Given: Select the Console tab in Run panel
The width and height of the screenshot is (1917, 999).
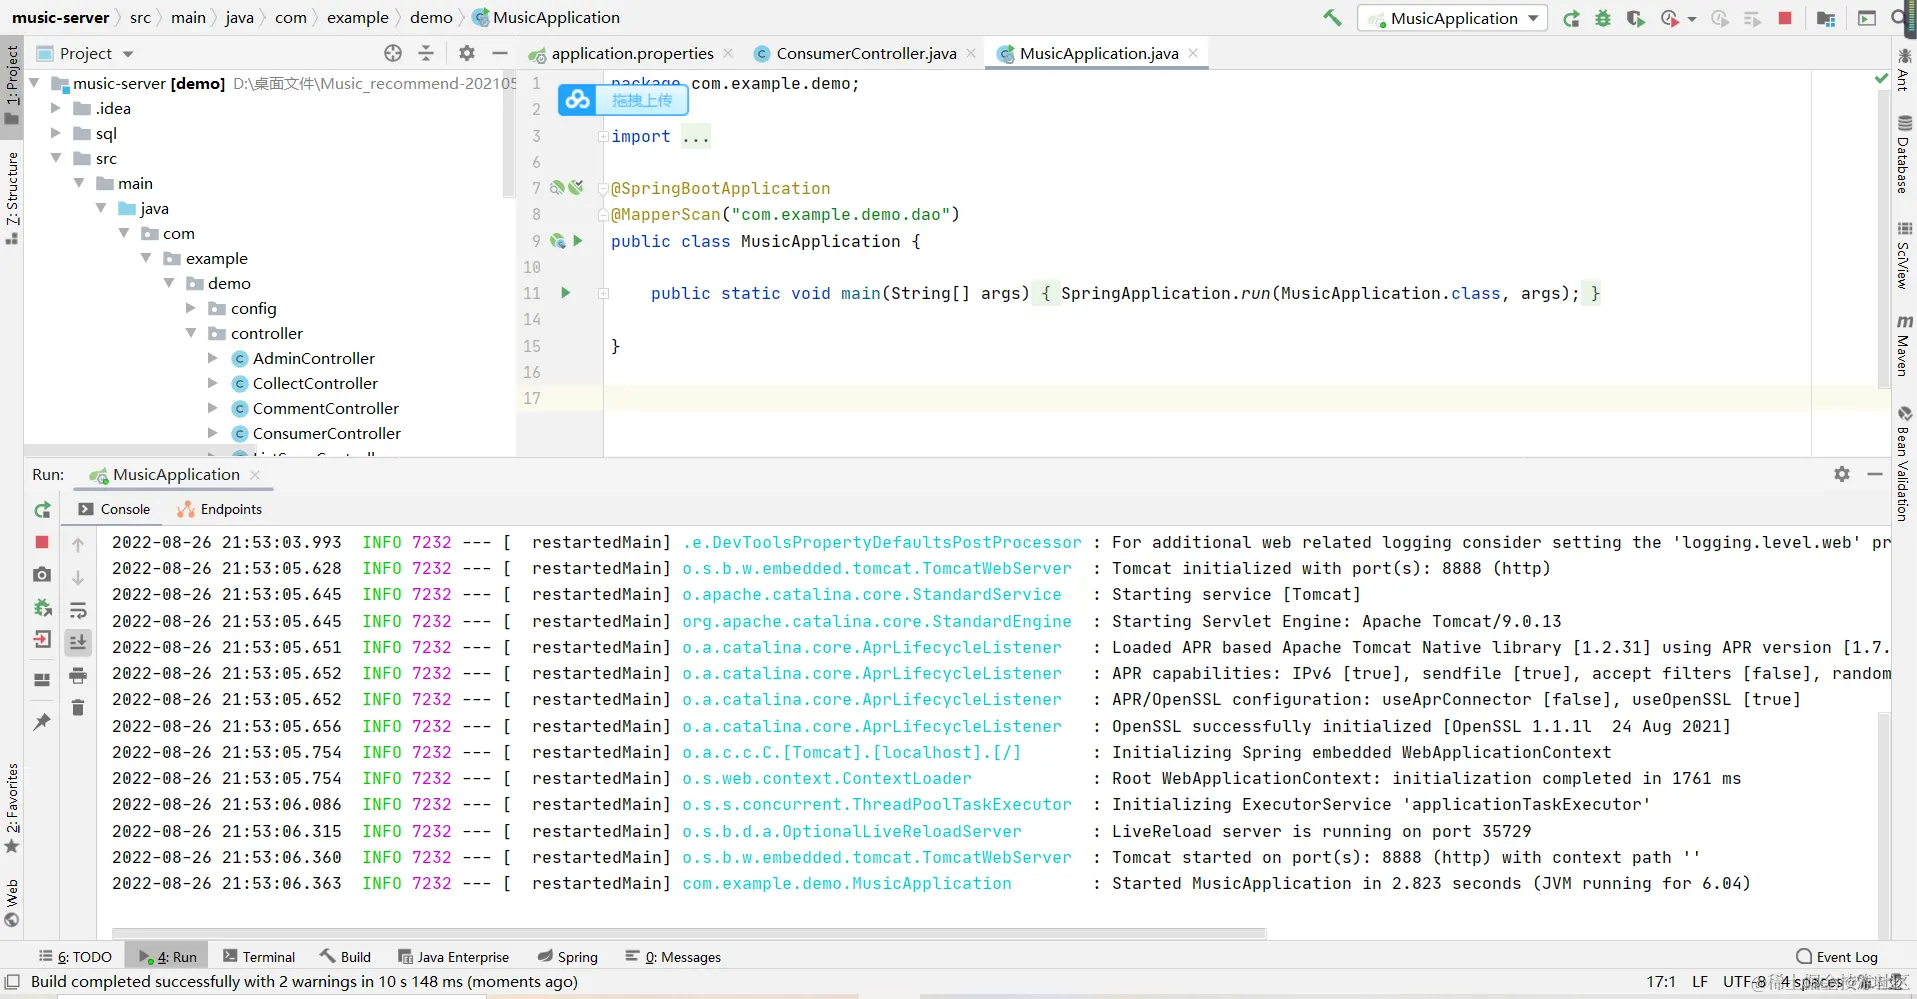Looking at the screenshot, I should [114, 509].
